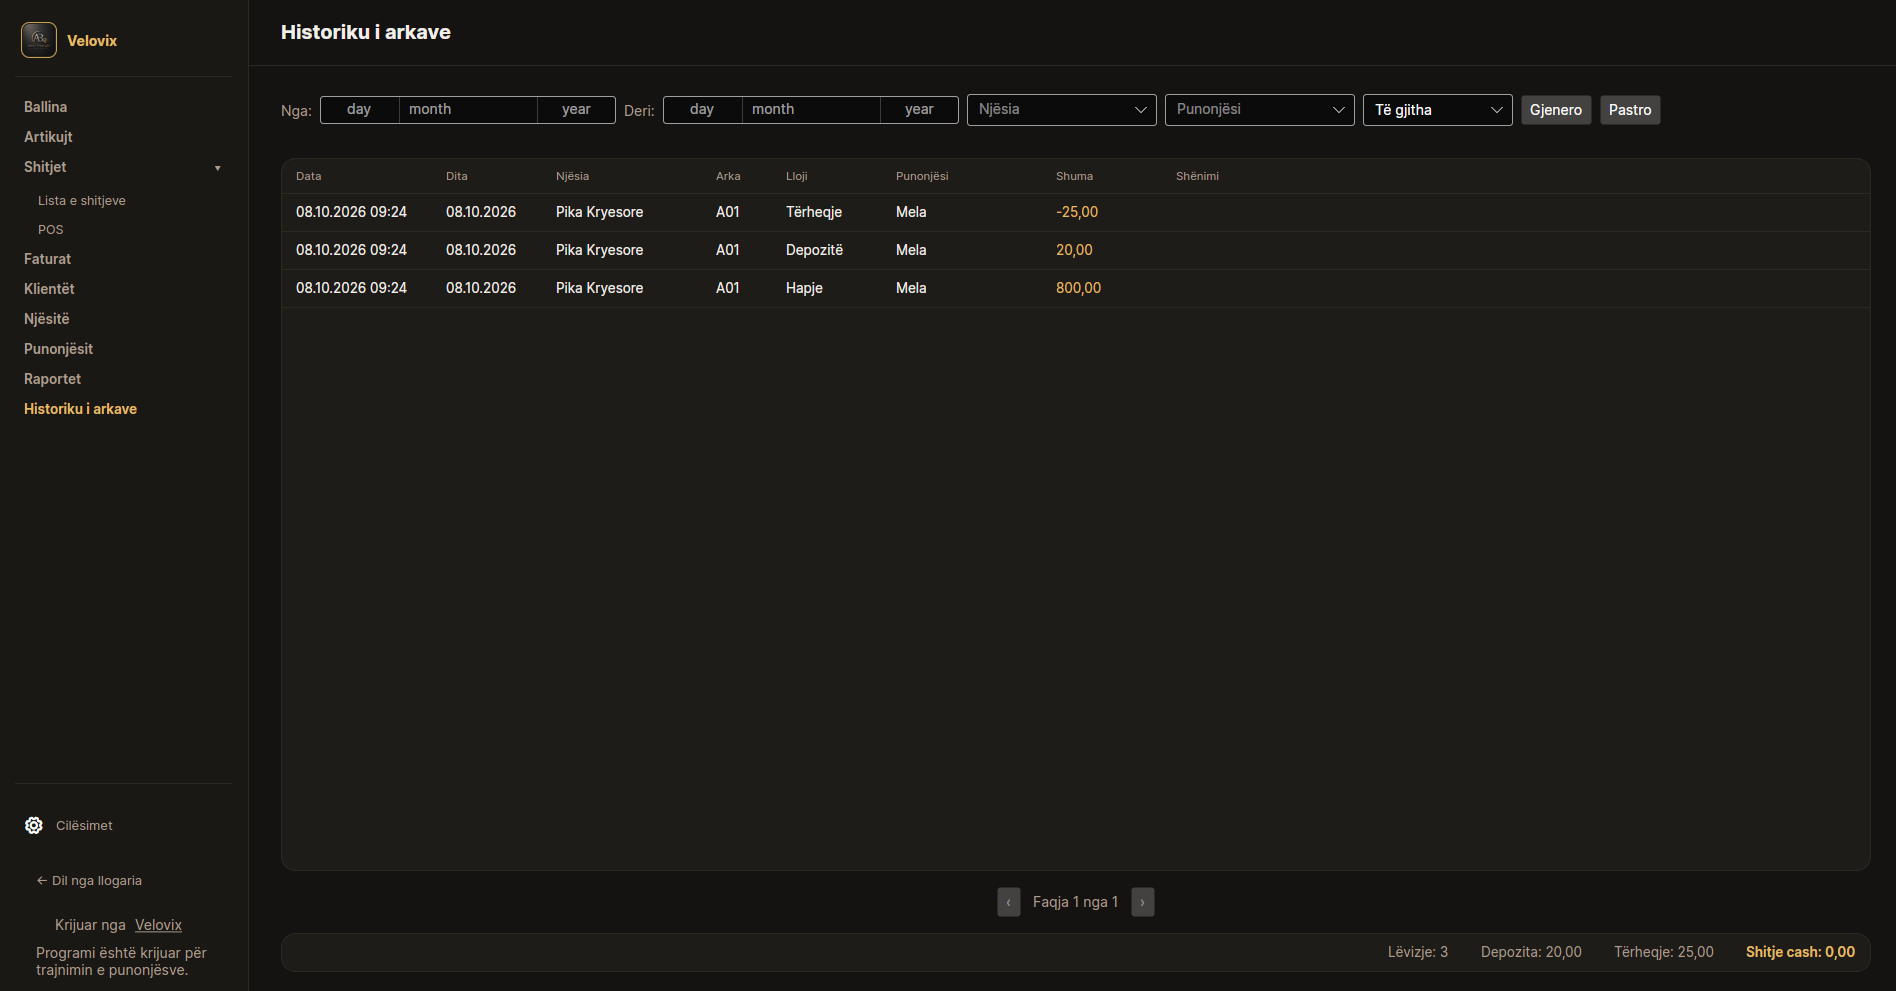Screen dimensions: 1896x991
Task: Select the Depozitë row type cell
Action: 814,250
